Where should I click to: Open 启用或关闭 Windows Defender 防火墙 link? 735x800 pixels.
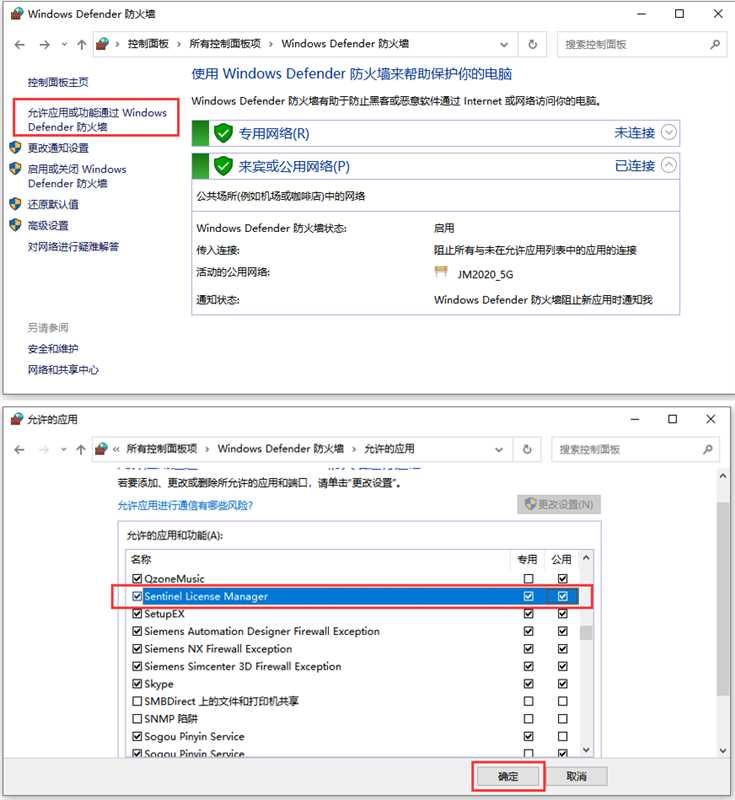(77, 176)
